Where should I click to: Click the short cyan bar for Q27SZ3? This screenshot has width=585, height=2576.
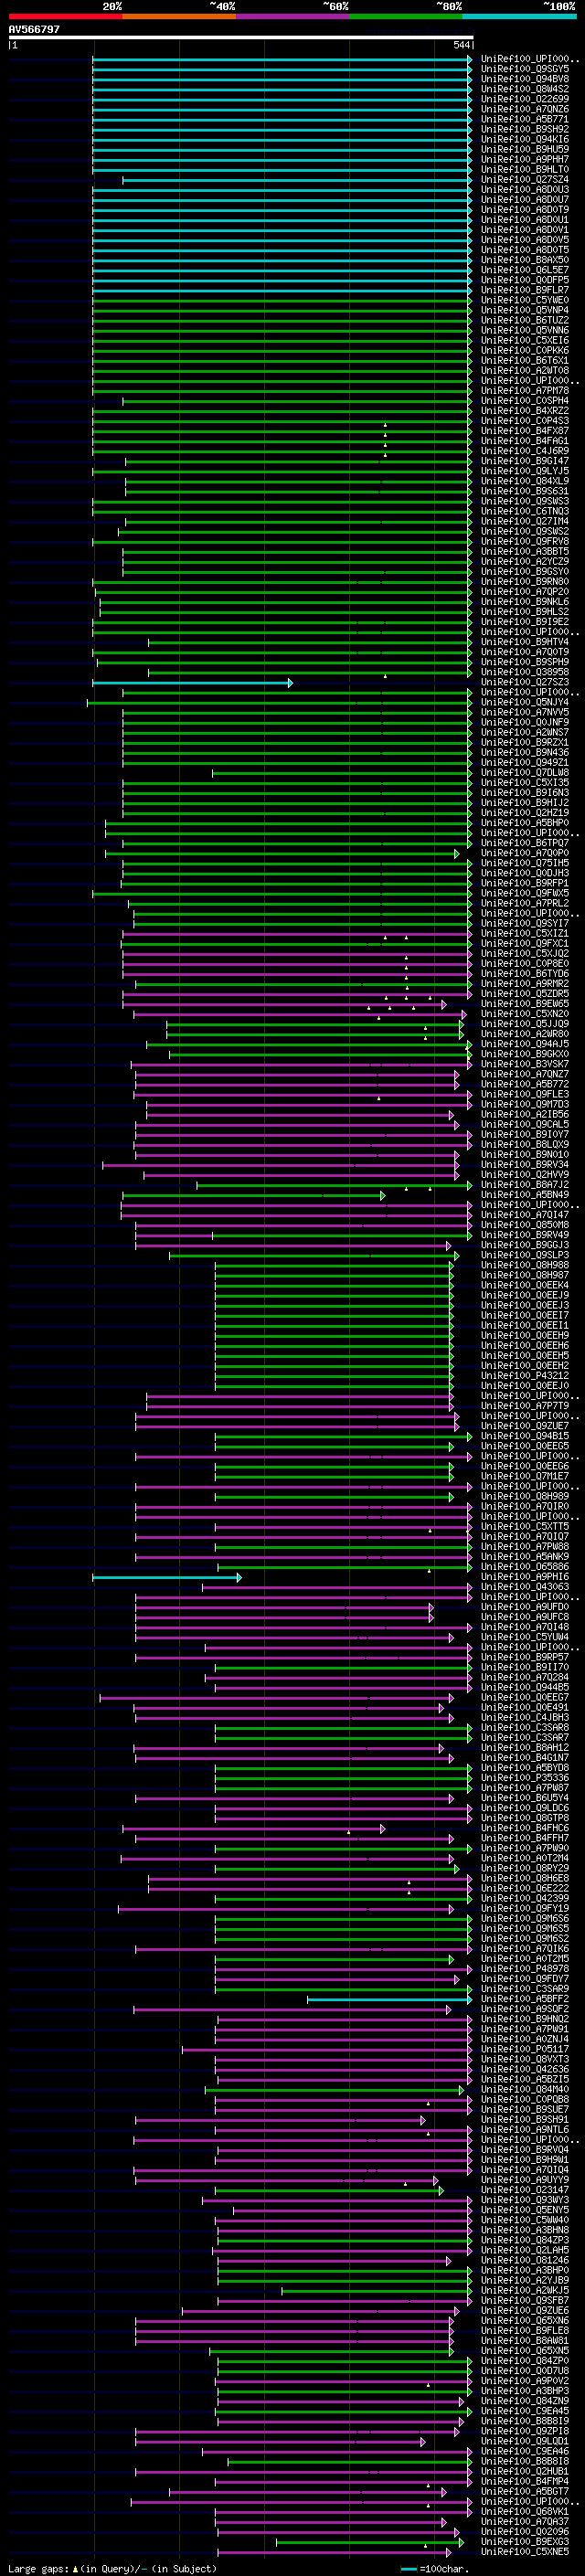(x=192, y=683)
